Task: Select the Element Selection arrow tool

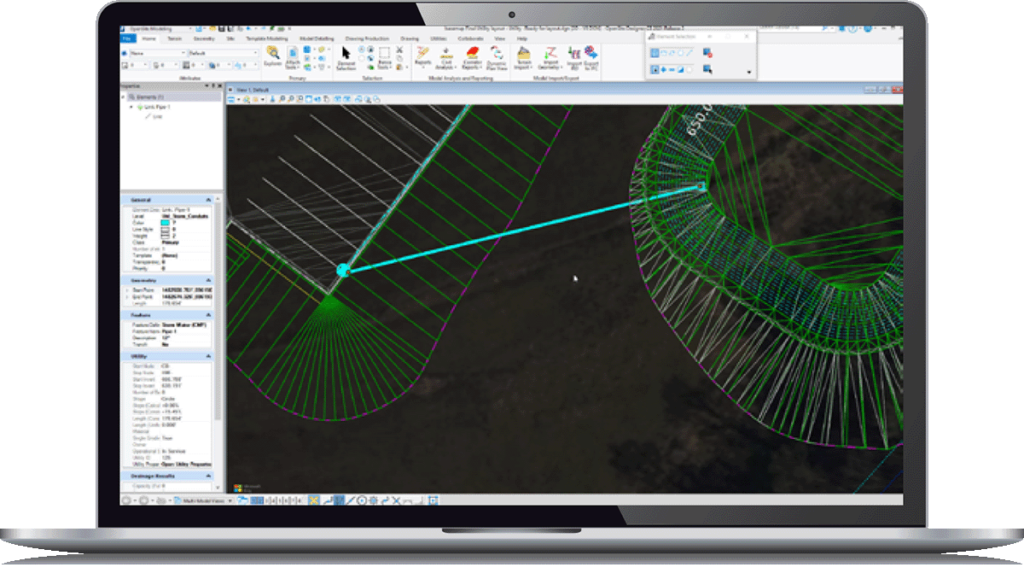Action: (346, 54)
